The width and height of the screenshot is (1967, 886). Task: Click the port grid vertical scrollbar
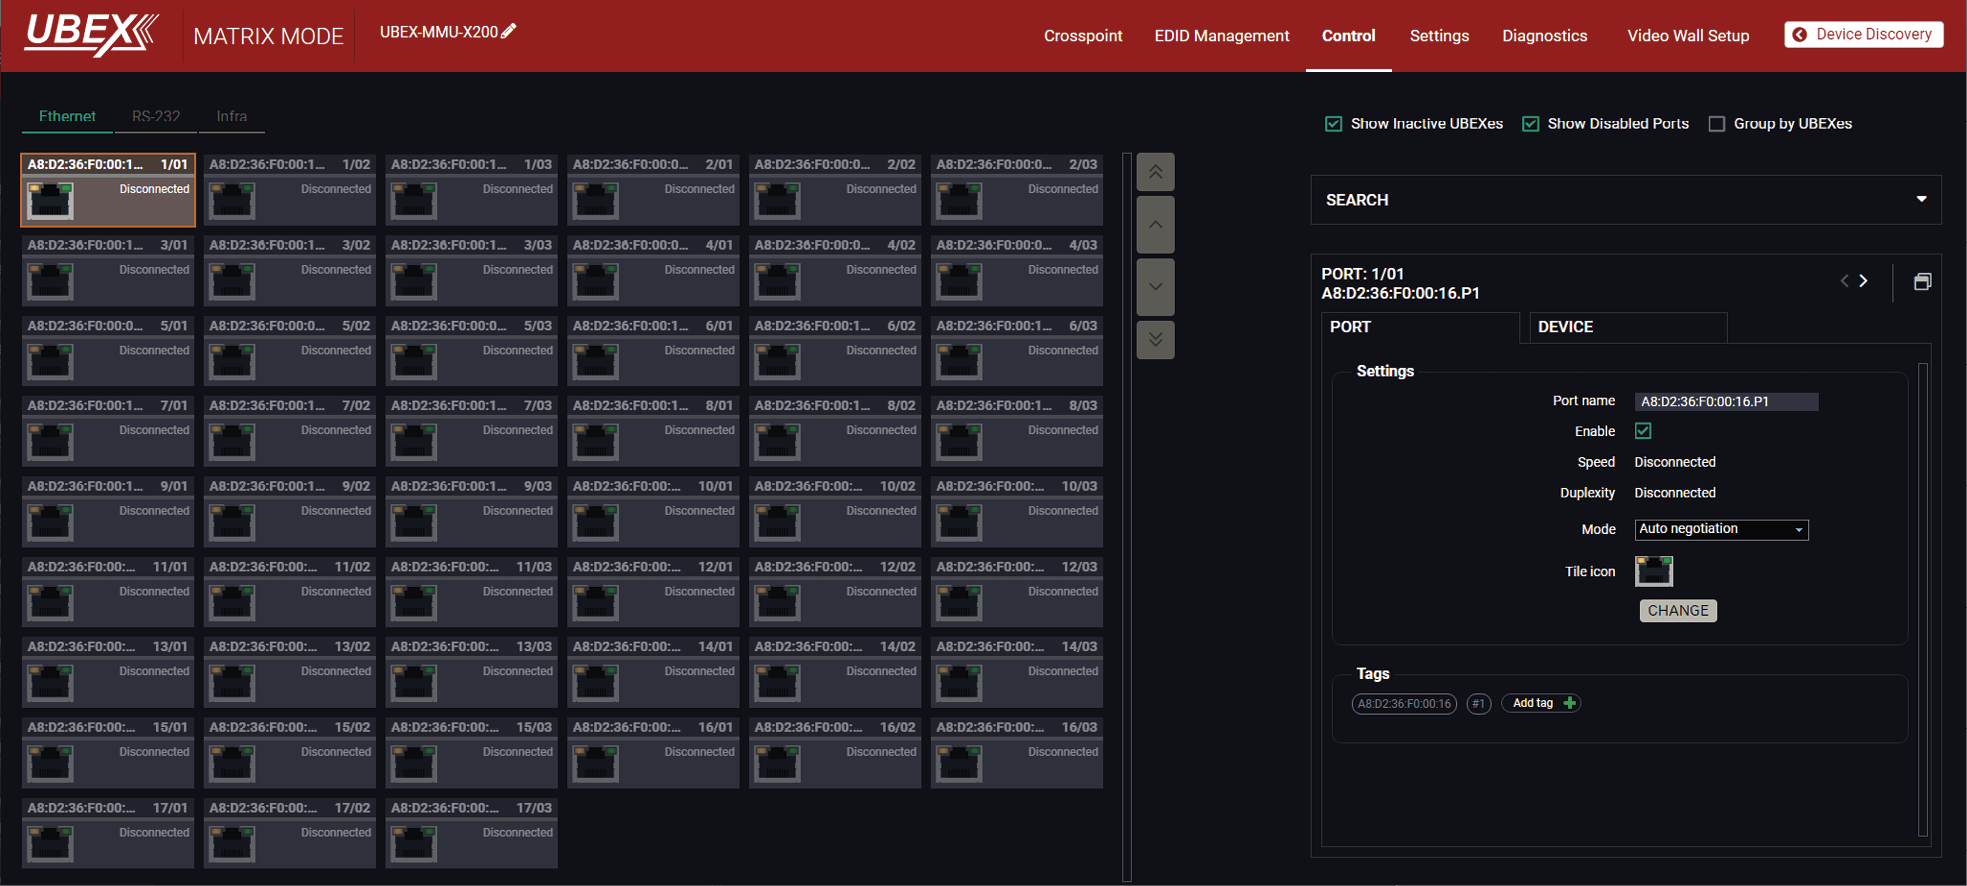[1127, 517]
